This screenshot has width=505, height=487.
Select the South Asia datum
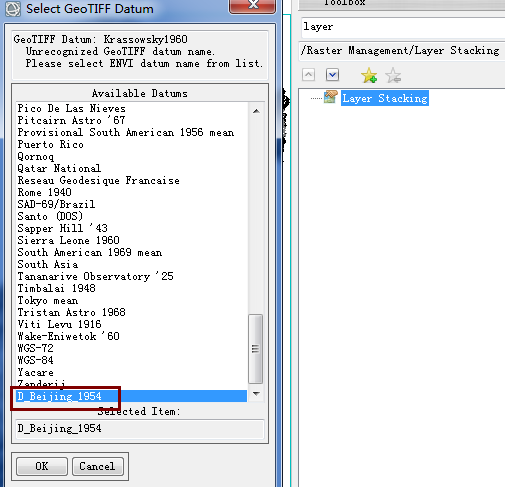point(131,264)
